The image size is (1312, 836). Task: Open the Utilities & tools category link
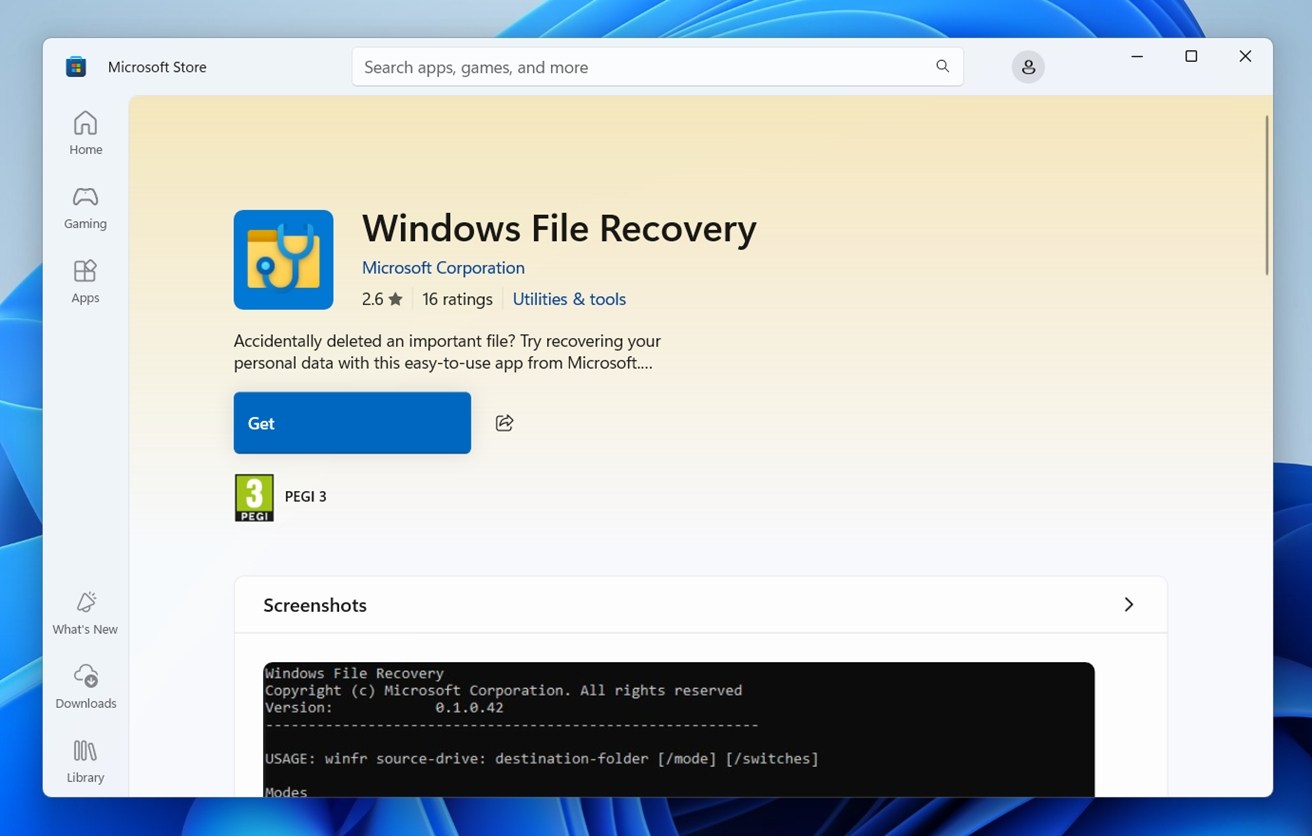point(569,299)
